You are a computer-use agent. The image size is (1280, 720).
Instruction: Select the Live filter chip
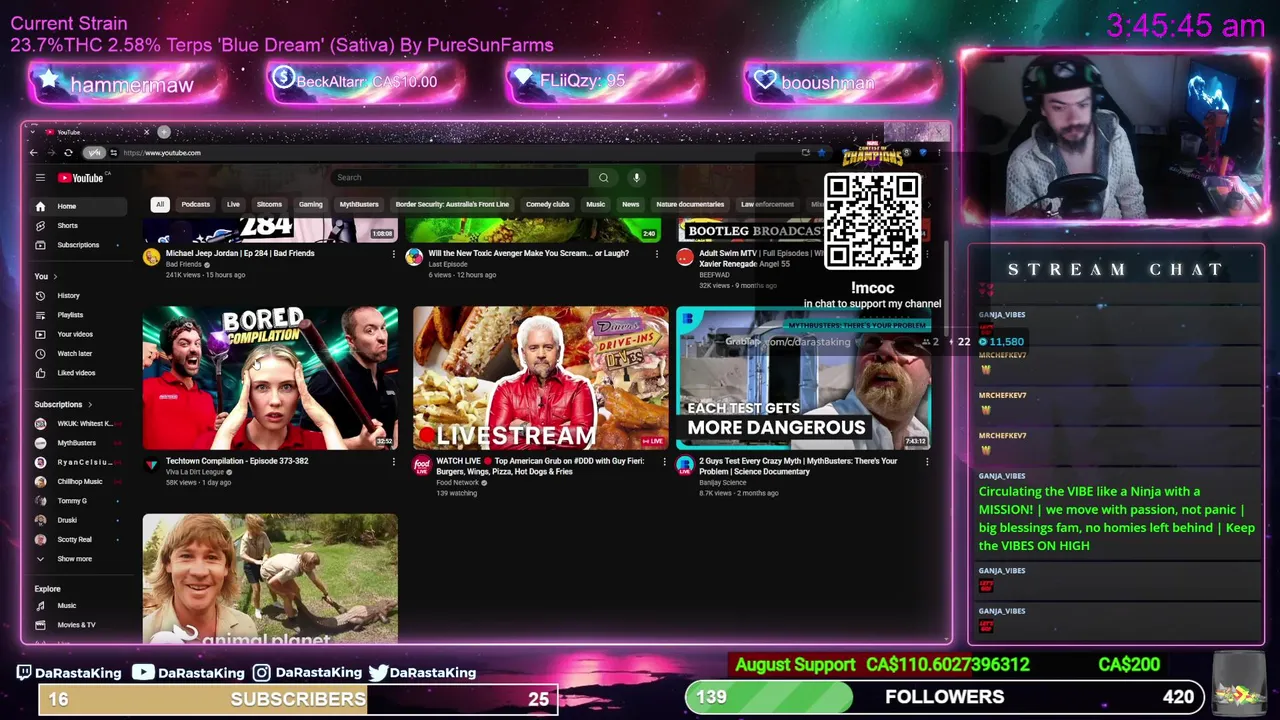click(233, 204)
